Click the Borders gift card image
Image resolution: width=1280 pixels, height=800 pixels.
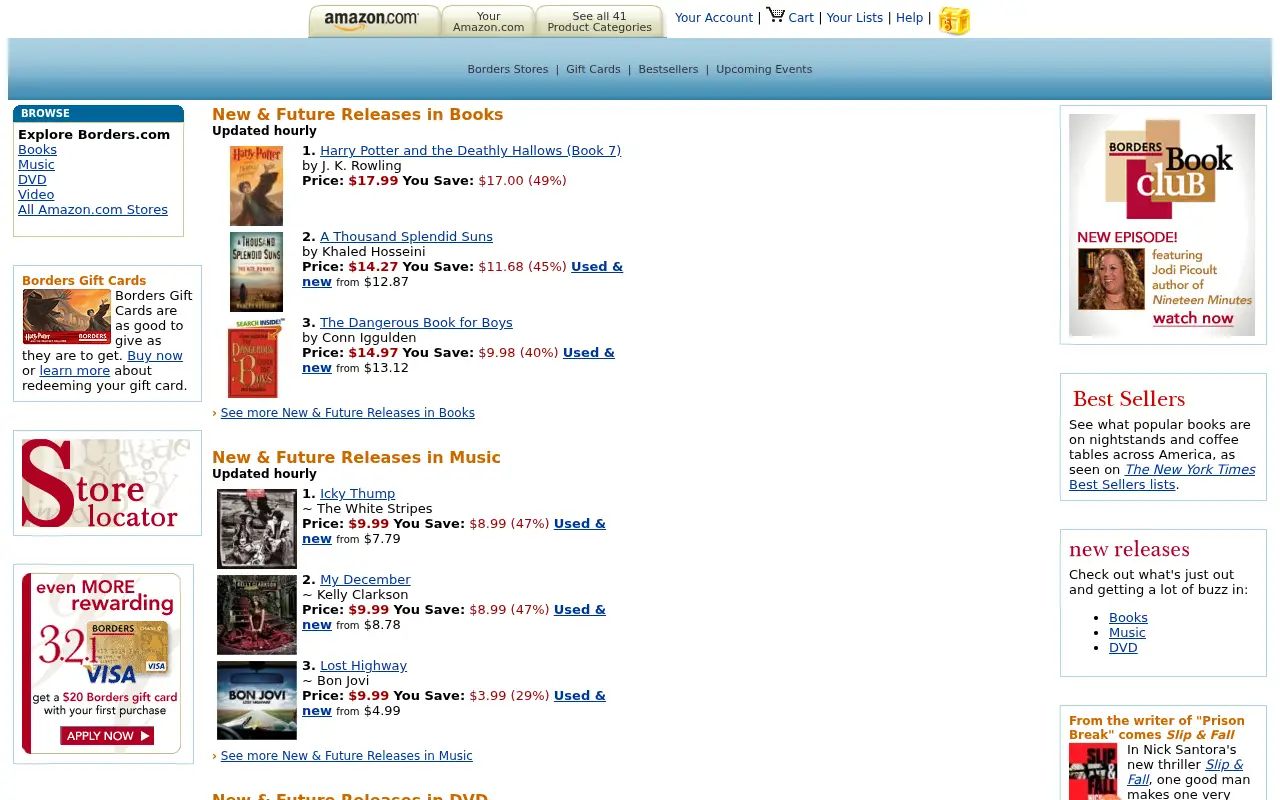pos(67,316)
